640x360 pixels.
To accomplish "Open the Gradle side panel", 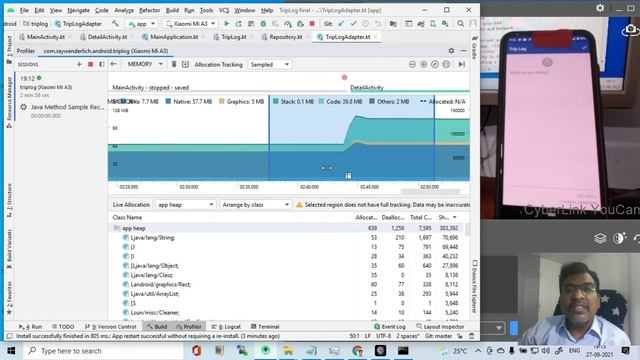I will coord(475,47).
